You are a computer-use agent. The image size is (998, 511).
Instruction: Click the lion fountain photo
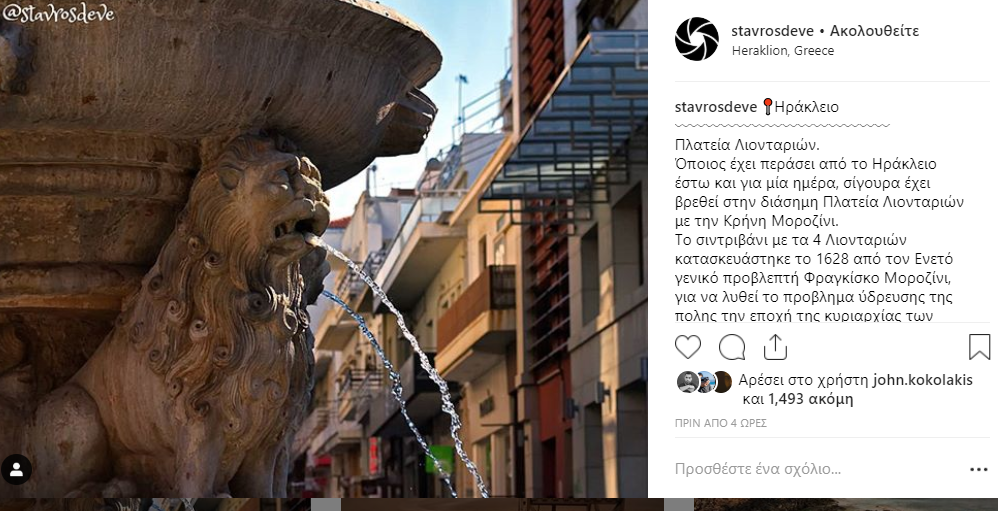click(x=323, y=249)
